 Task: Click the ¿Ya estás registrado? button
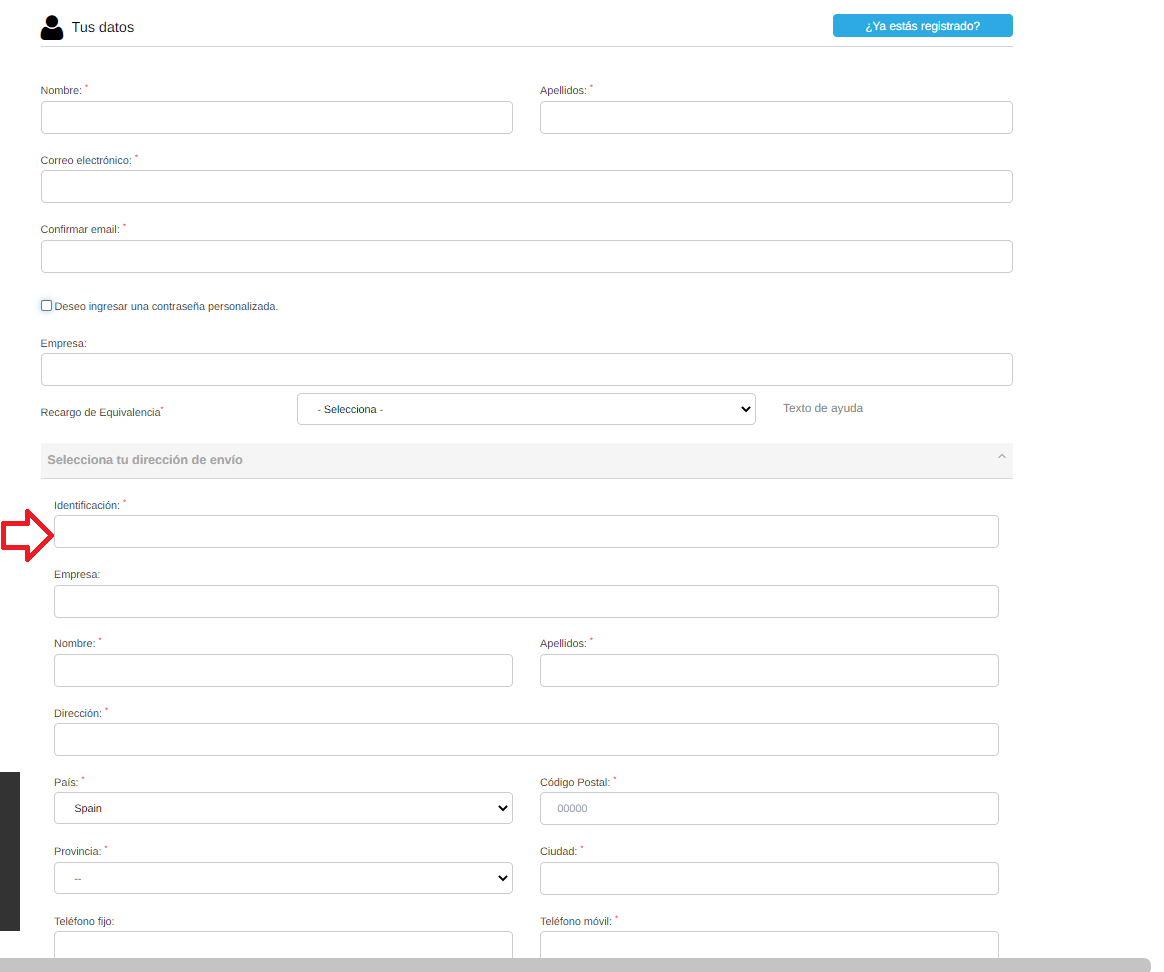click(x=922, y=25)
